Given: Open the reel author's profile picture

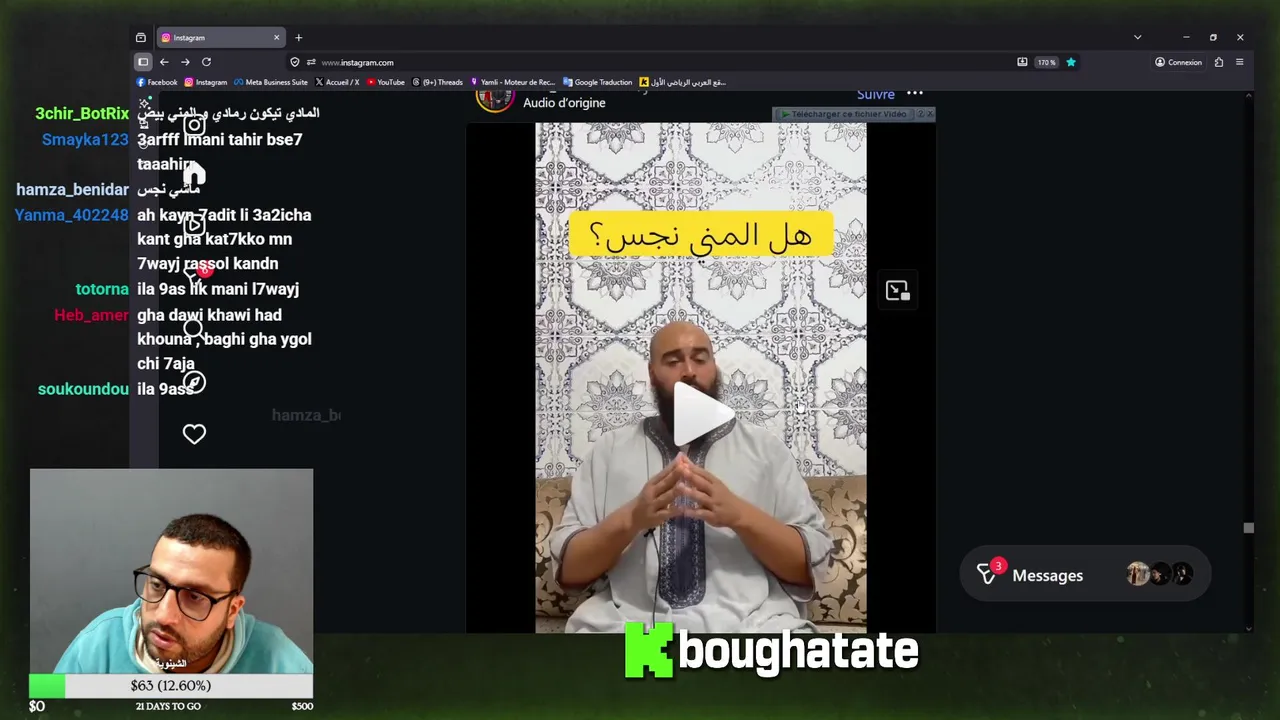Looking at the screenshot, I should [x=495, y=99].
